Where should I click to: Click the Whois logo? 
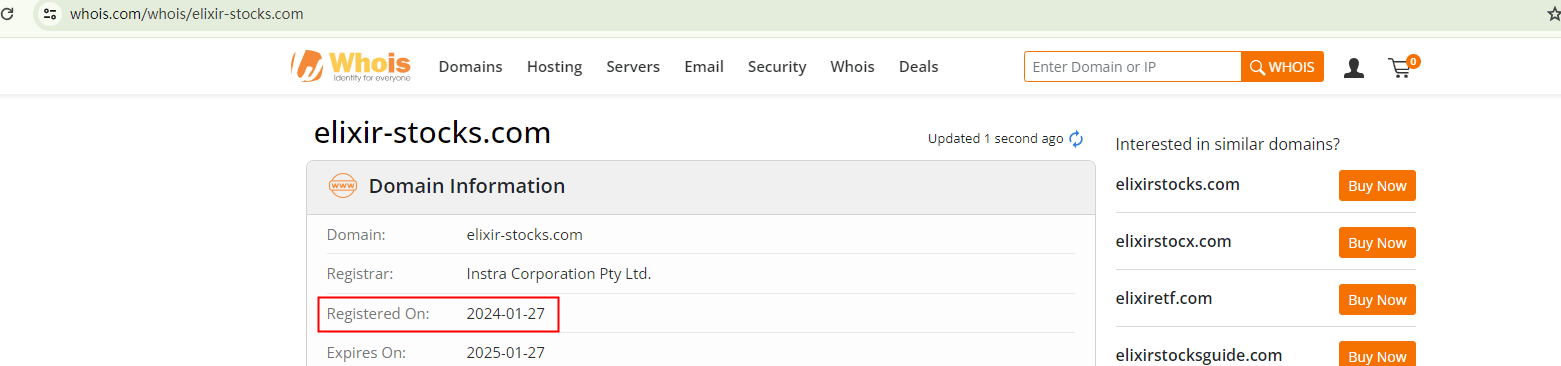(x=351, y=66)
